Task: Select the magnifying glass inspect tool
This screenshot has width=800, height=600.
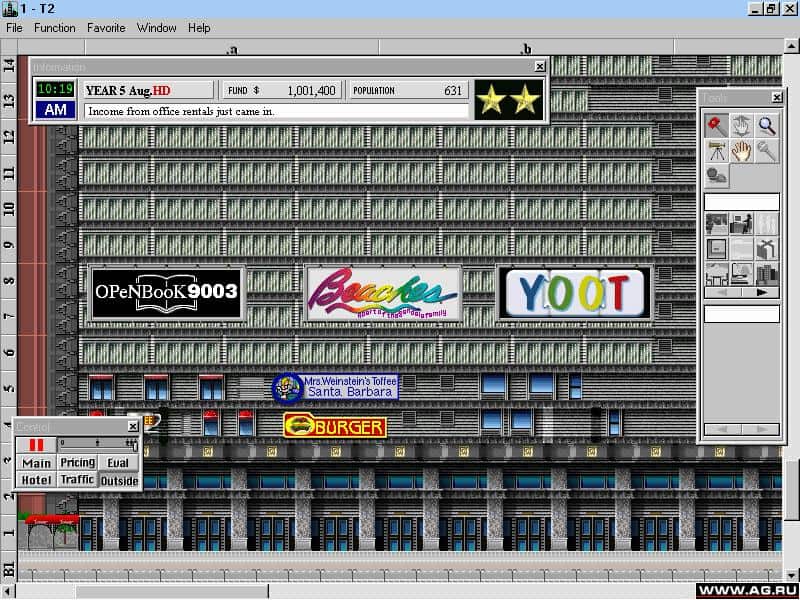Action: pos(767,125)
